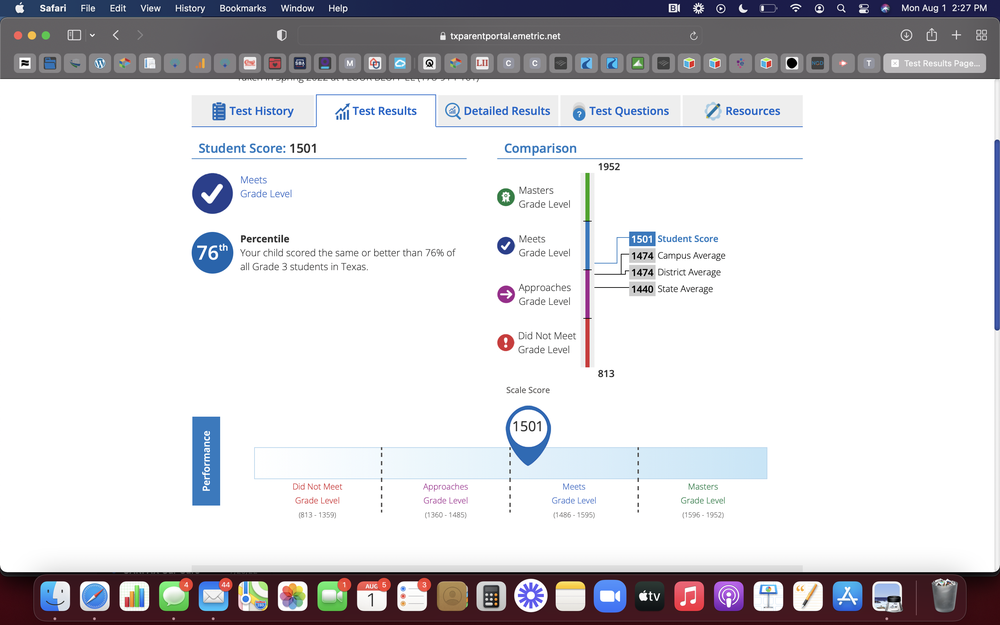This screenshot has width=1000, height=625.
Task: Click the 1501 Student Score link
Action: tap(671, 239)
